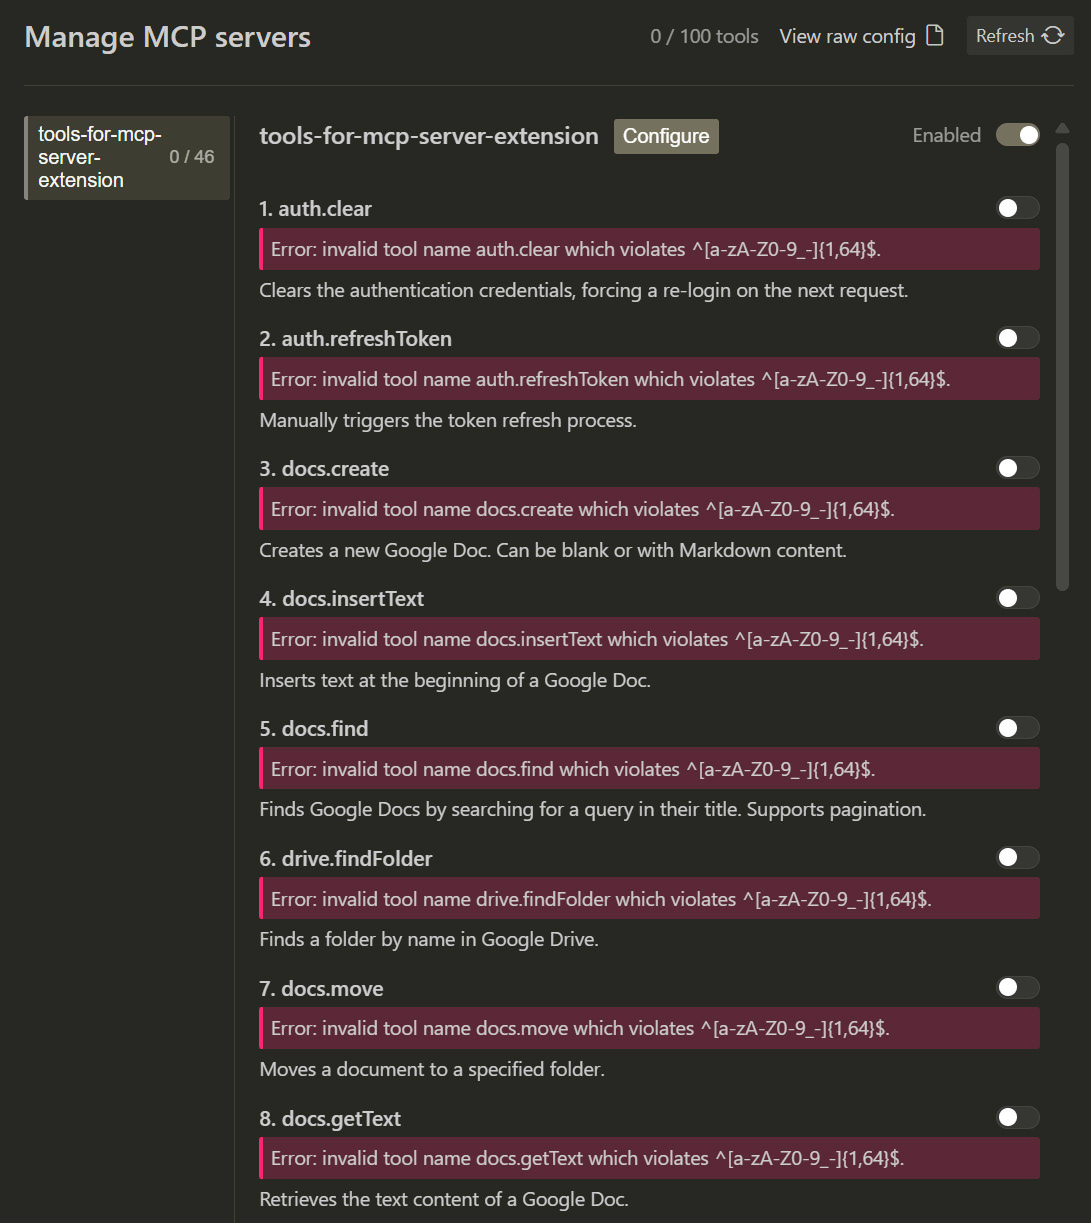The height and width of the screenshot is (1223, 1091).
Task: Click the auth.clear error message banner
Action: pyautogui.click(x=649, y=250)
